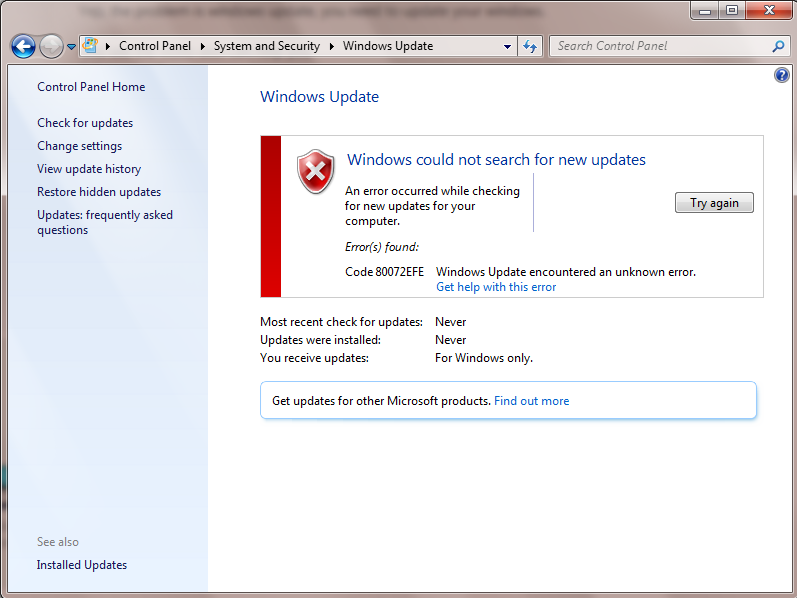Open Get help with this error link
Viewport: 797px width, 598px height.
(496, 287)
